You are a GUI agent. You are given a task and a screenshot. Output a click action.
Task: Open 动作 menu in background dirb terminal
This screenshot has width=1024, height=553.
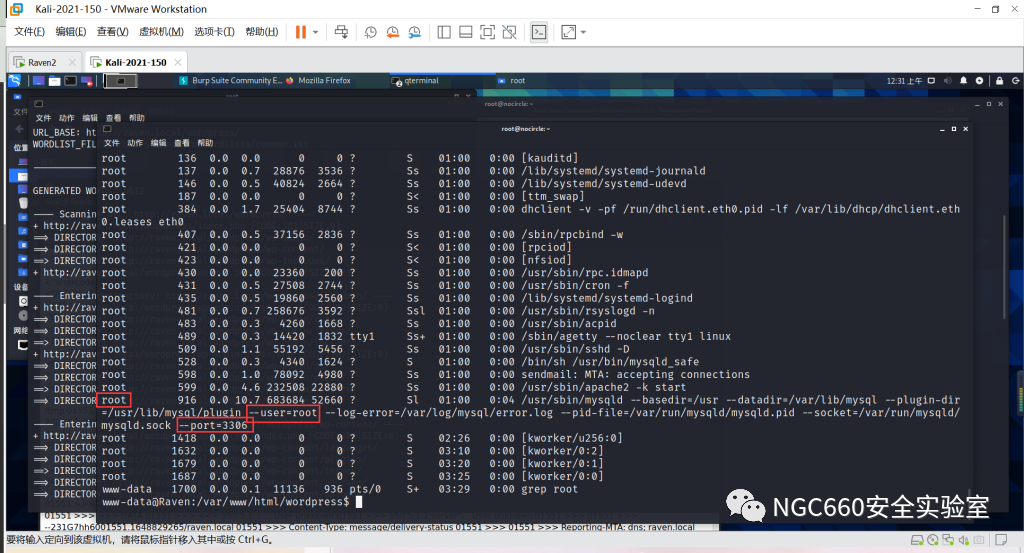tap(67, 118)
